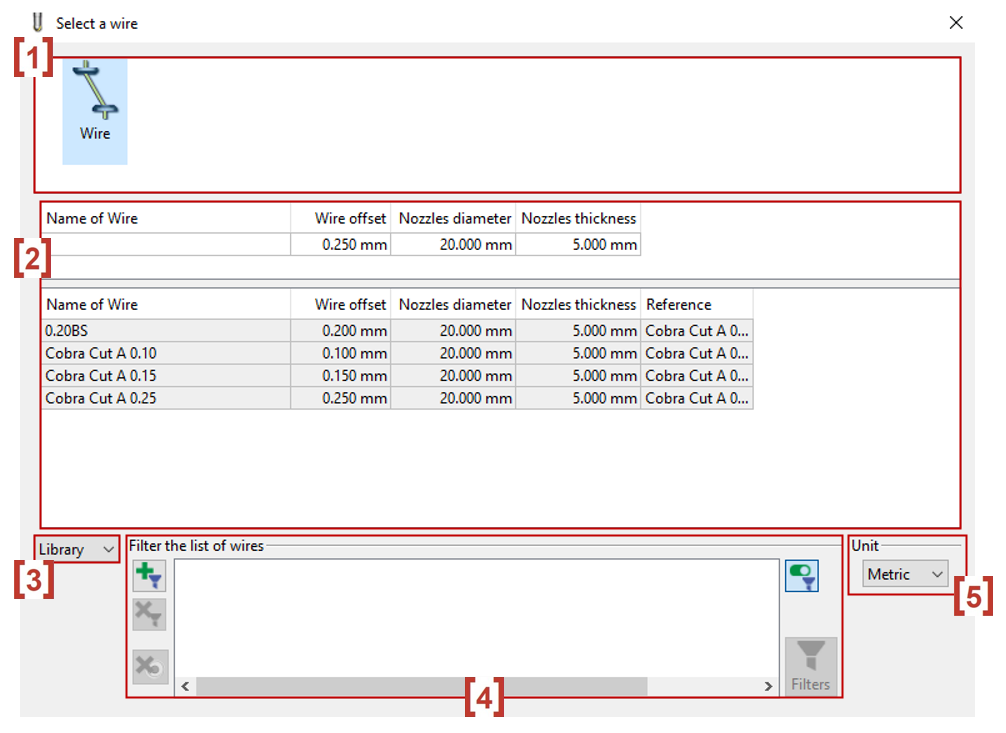1006x733 pixels.
Task: Close the Select a wire dialog
Action: (x=956, y=22)
